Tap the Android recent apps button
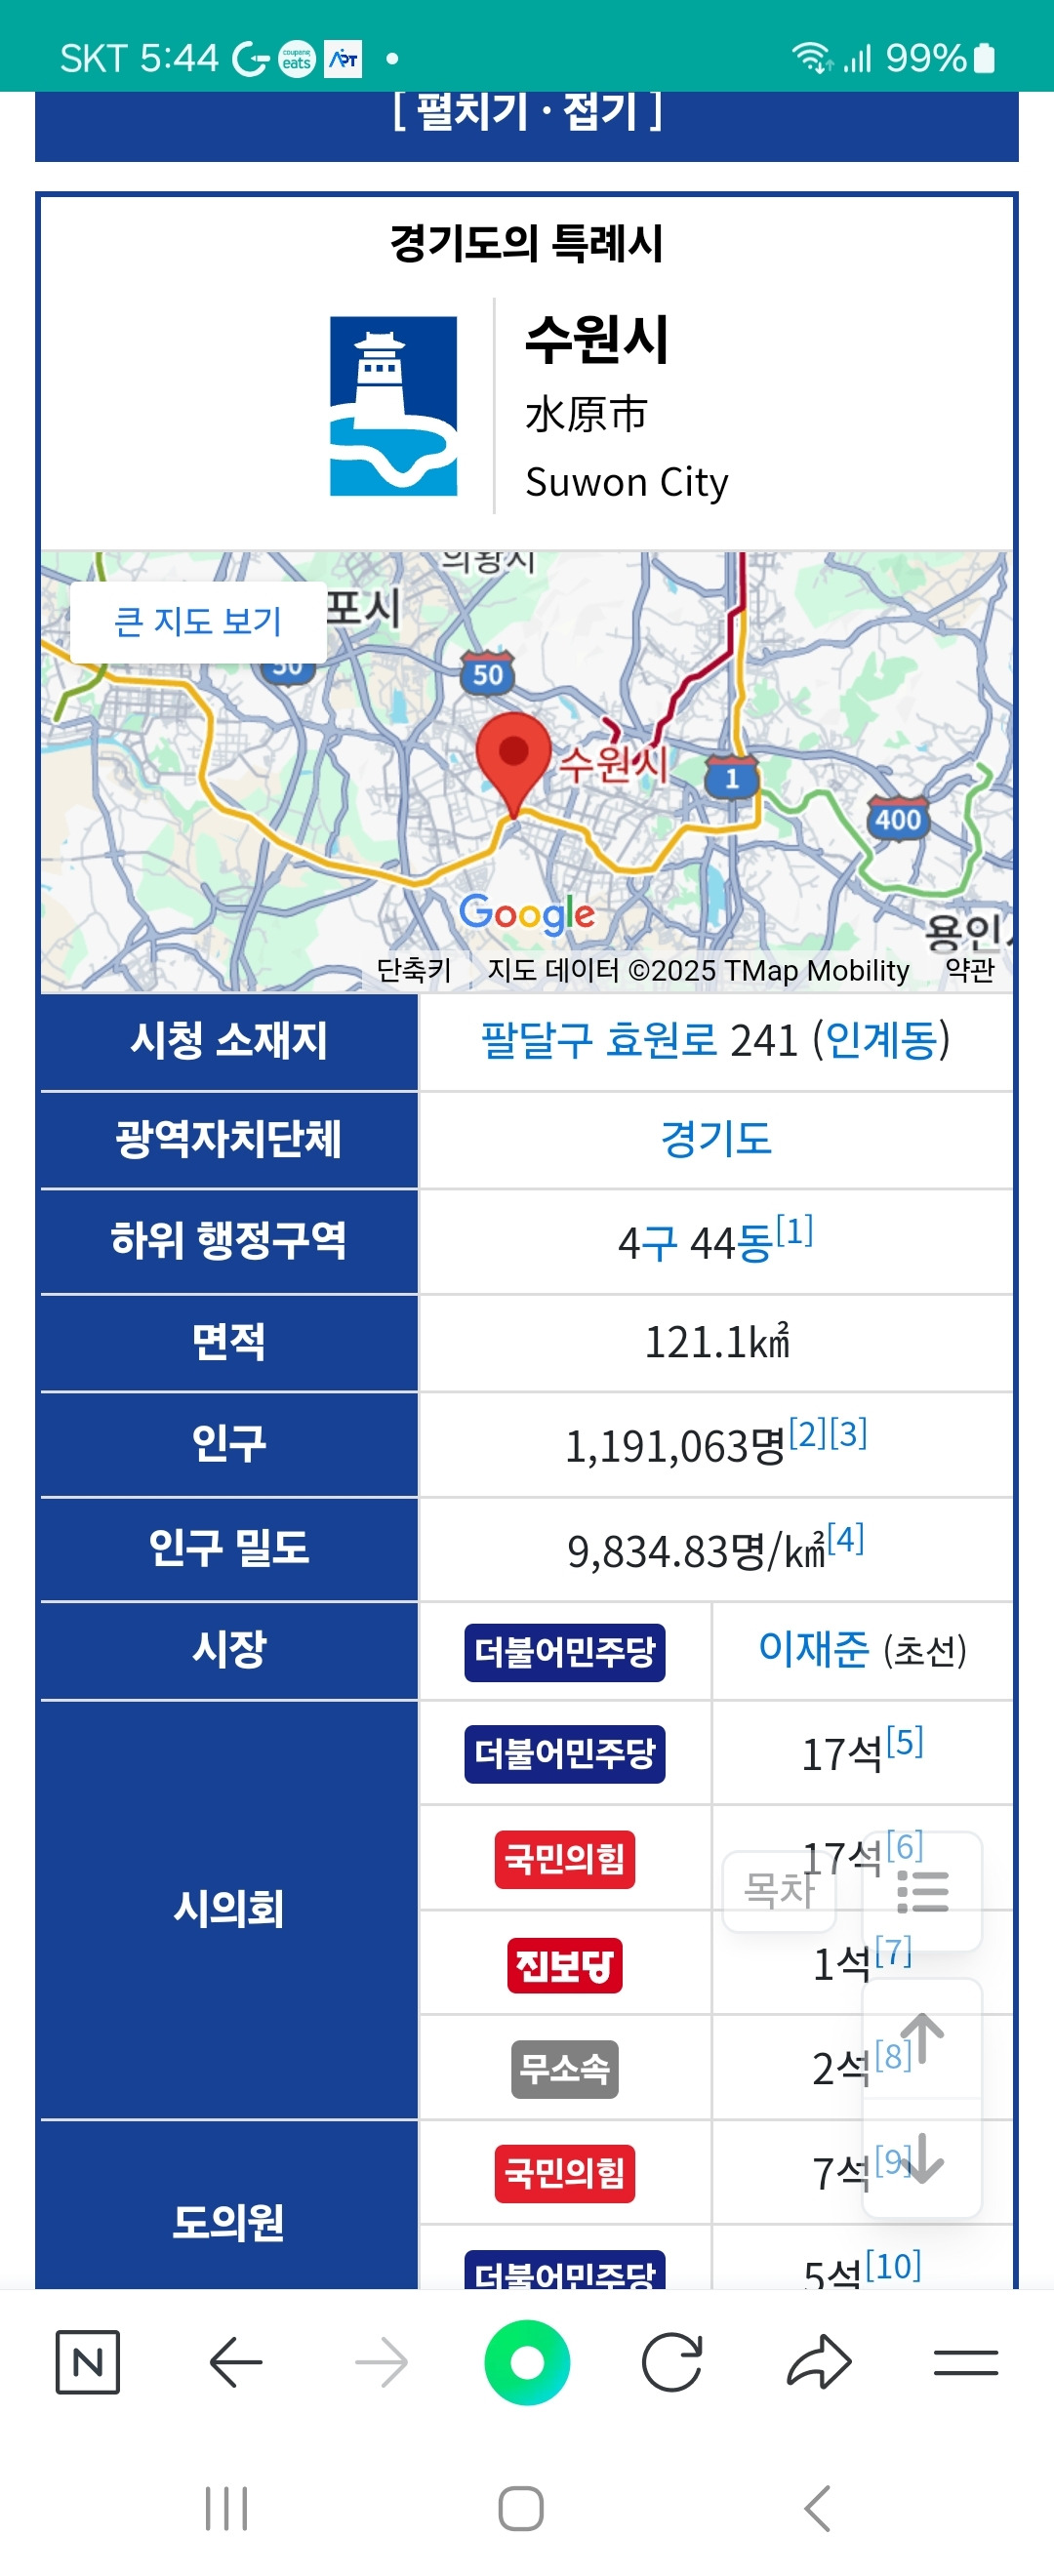Viewport: 1054px width, 2576px height. pyautogui.click(x=226, y=2508)
